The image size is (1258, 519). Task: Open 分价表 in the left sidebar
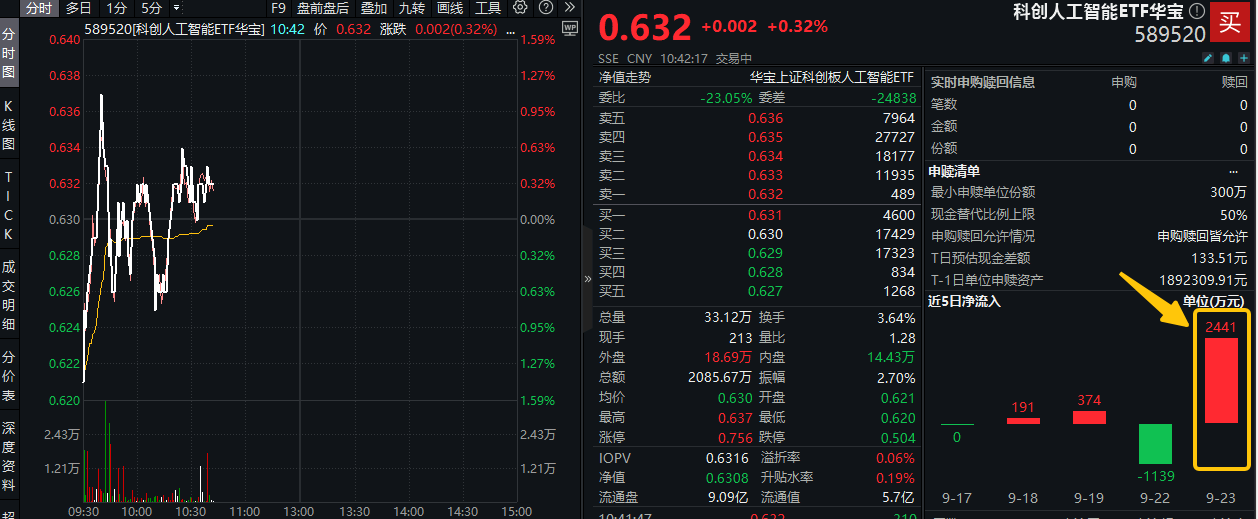tap(9, 375)
